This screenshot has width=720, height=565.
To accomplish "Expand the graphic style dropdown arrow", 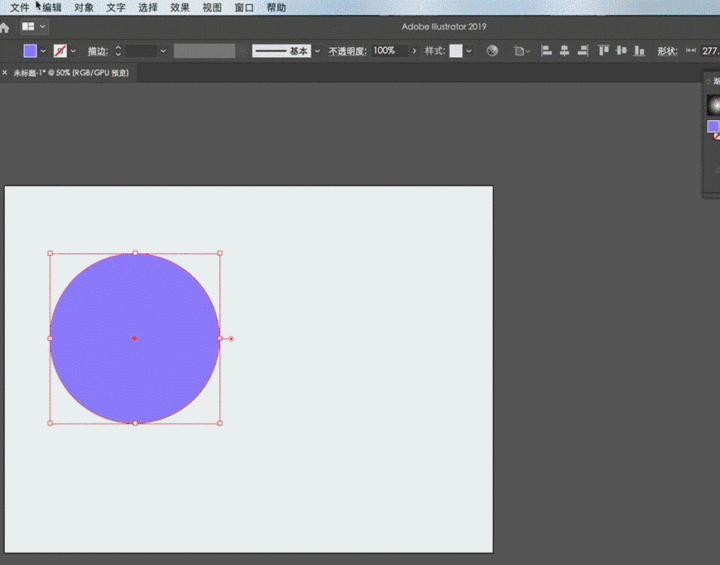I will (469, 51).
